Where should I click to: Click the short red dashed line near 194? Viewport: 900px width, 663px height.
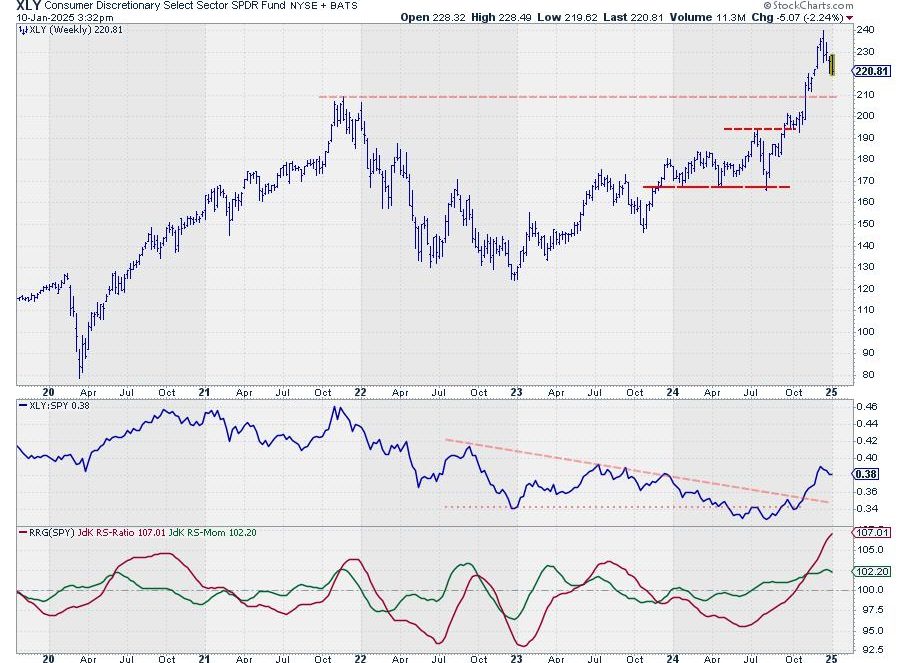click(759, 129)
